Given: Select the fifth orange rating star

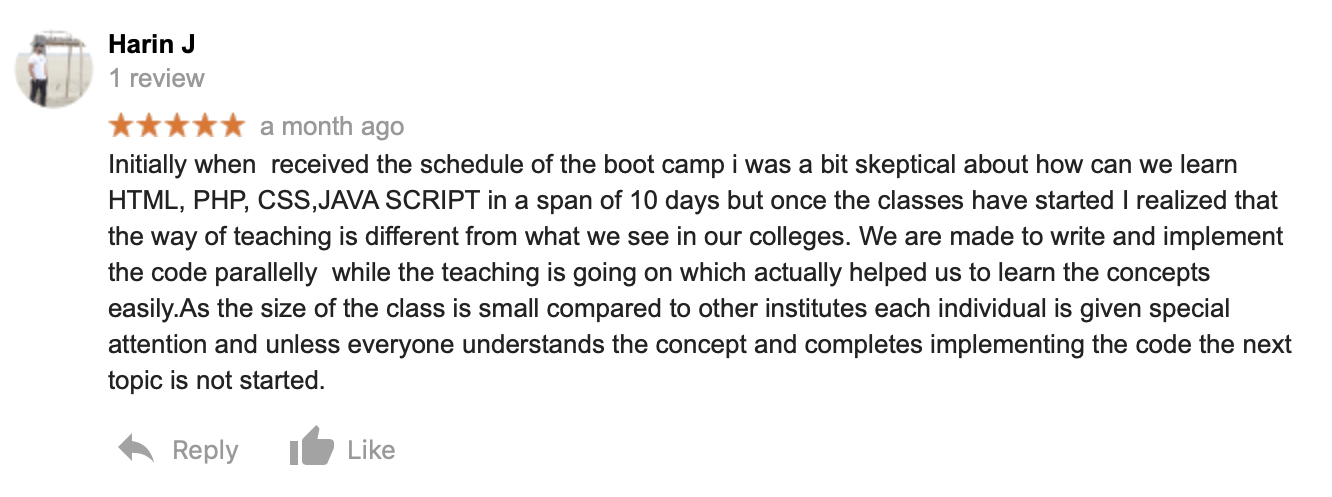Looking at the screenshot, I should pyautogui.click(x=232, y=126).
